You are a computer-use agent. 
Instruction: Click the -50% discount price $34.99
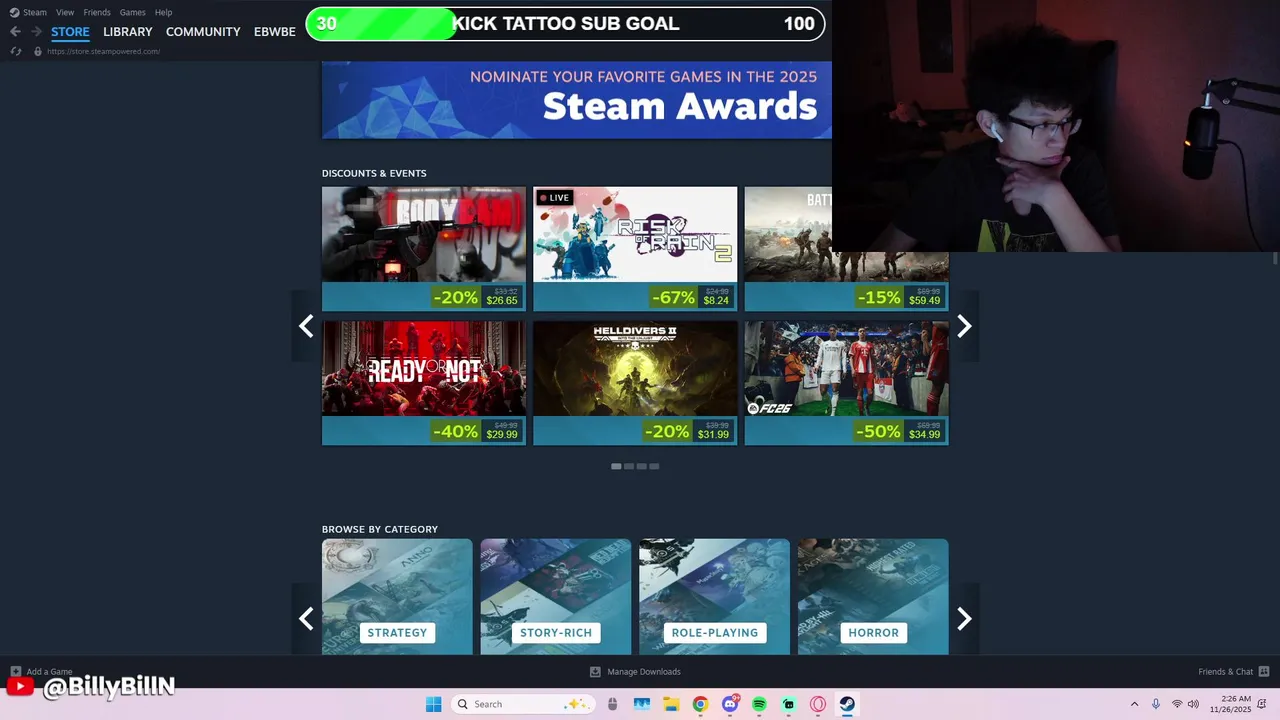(x=925, y=434)
